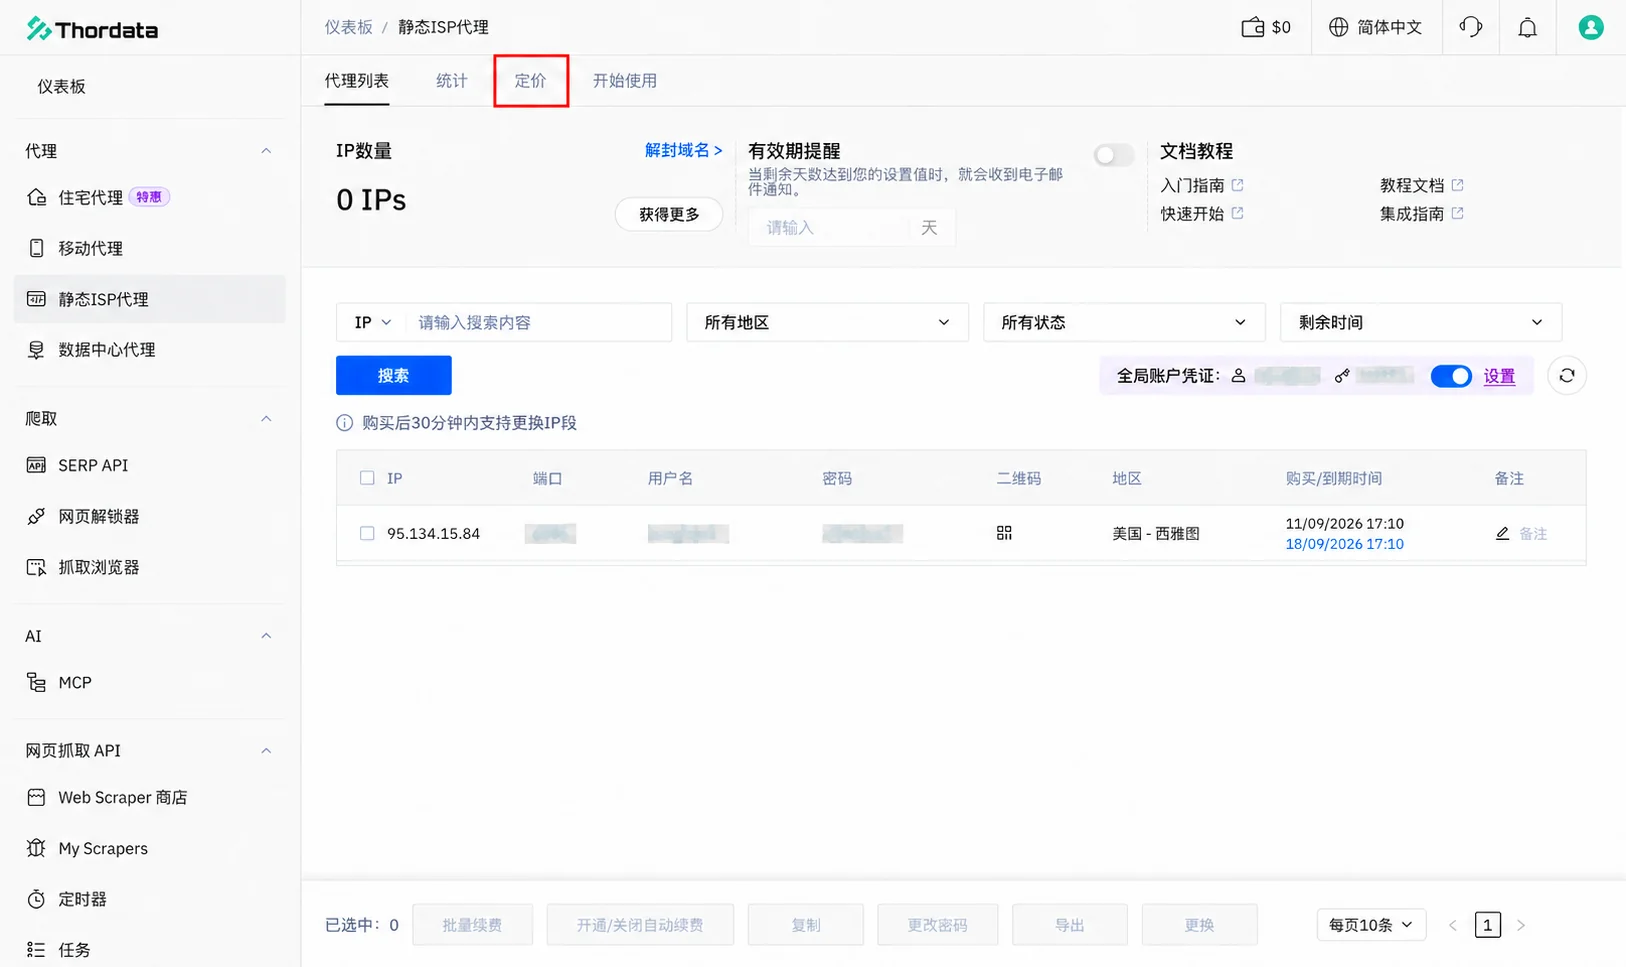The image size is (1626, 967).
Task: Open the 每页10条 page size dropdown
Action: (x=1370, y=925)
